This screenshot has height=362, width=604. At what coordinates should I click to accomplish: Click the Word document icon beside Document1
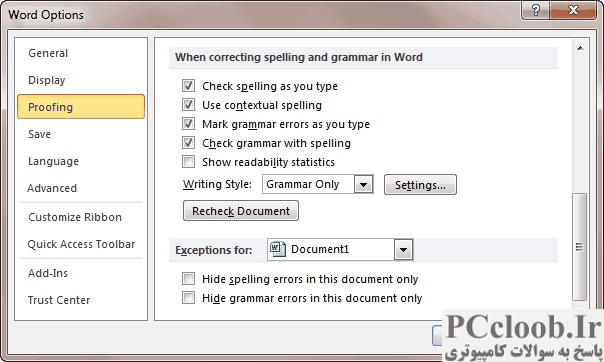(278, 249)
